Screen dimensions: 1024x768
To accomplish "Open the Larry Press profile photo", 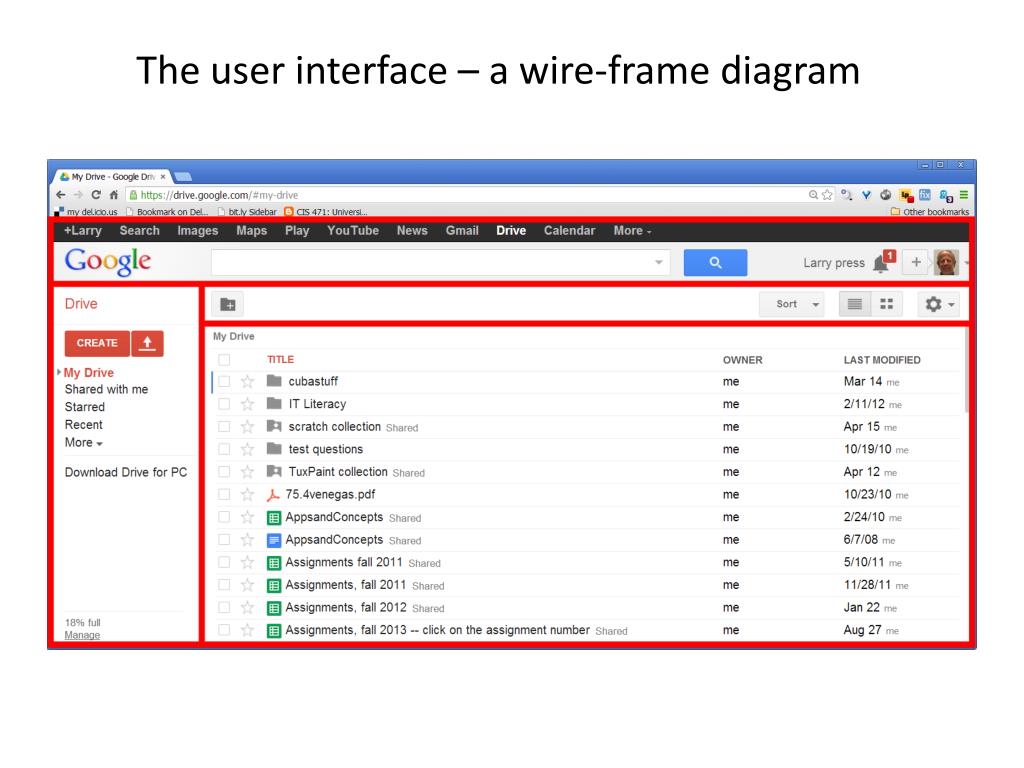I will click(946, 263).
